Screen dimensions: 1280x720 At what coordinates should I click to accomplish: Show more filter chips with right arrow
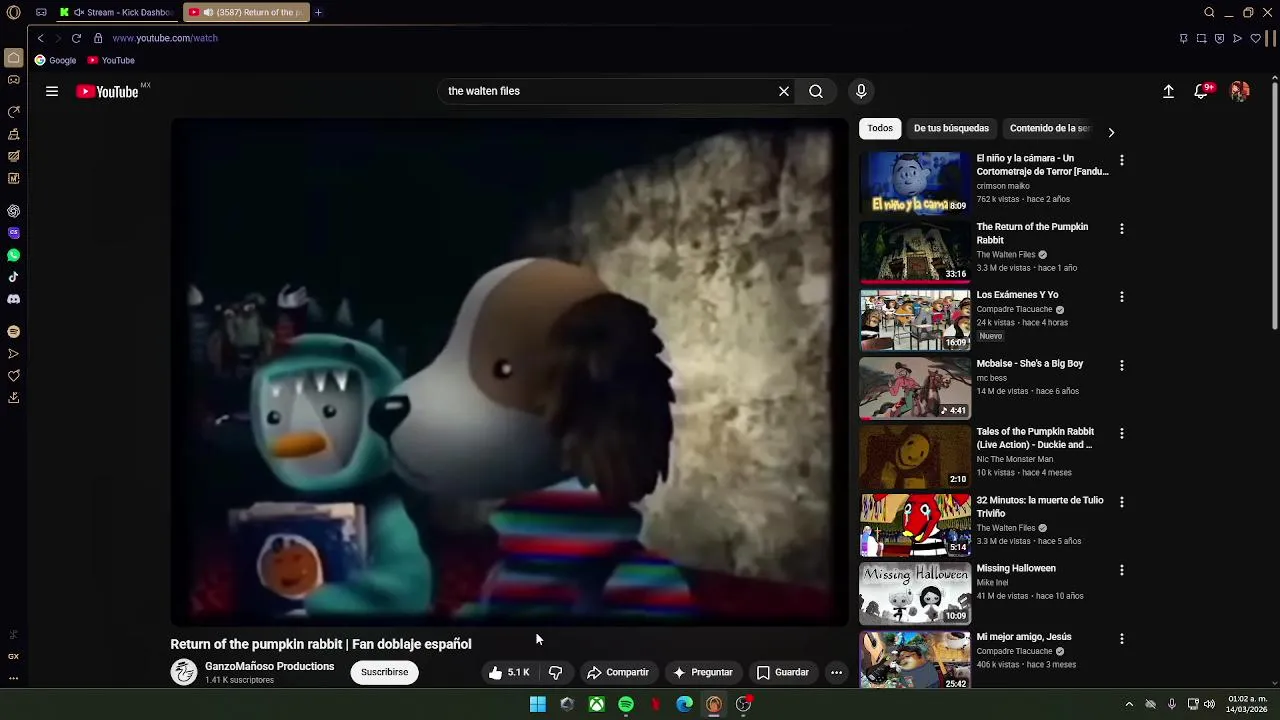point(1111,132)
